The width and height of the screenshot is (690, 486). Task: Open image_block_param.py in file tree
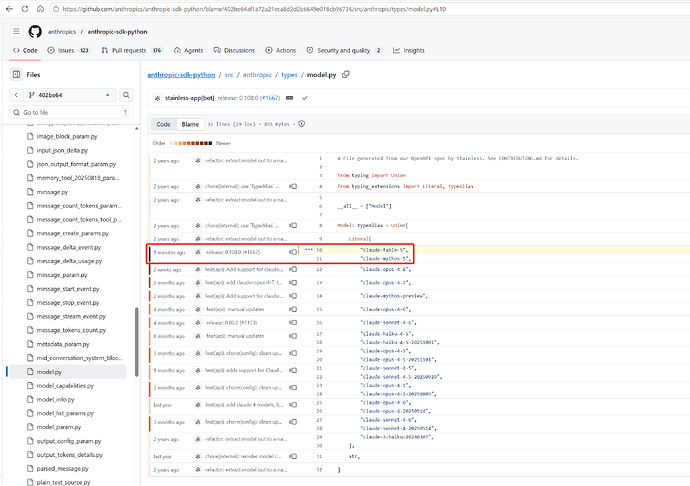tap(67, 136)
